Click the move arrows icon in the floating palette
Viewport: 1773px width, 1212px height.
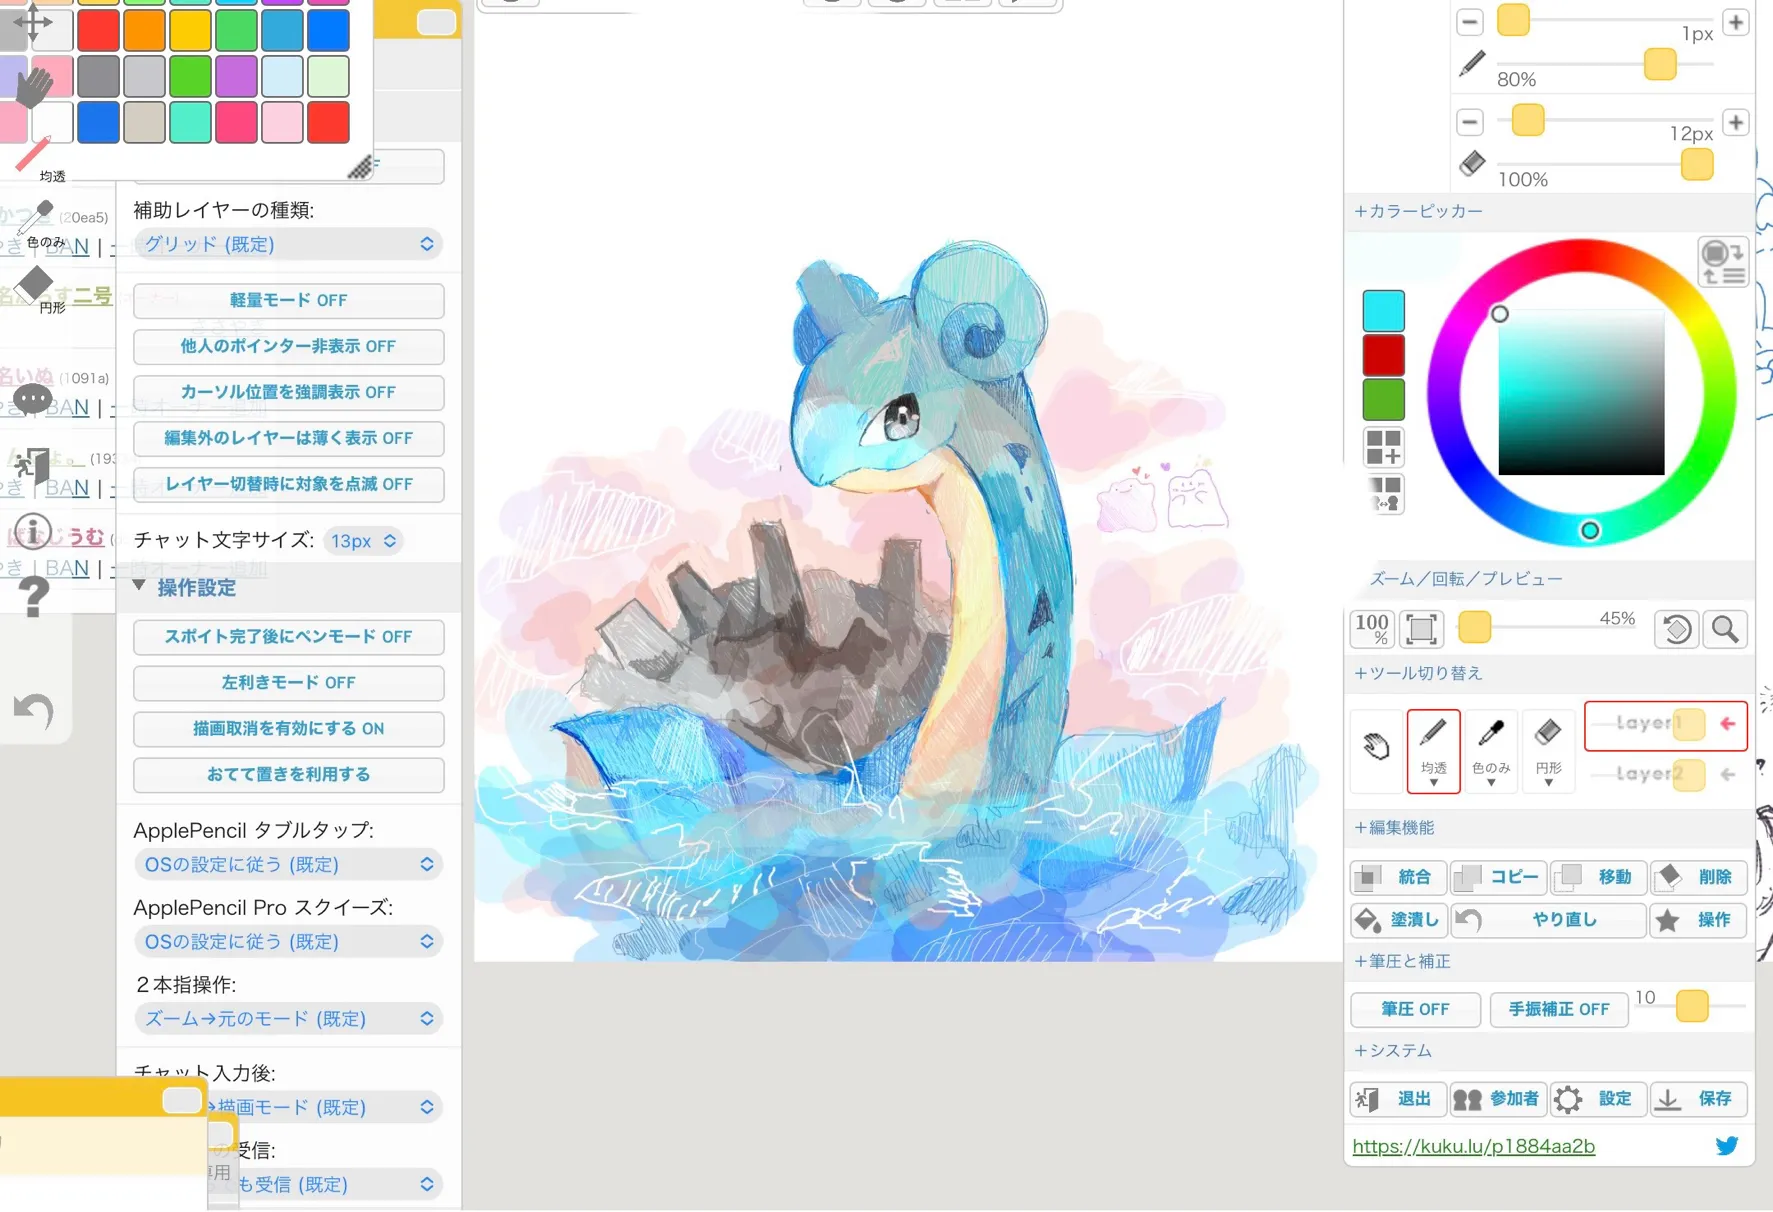[32, 22]
